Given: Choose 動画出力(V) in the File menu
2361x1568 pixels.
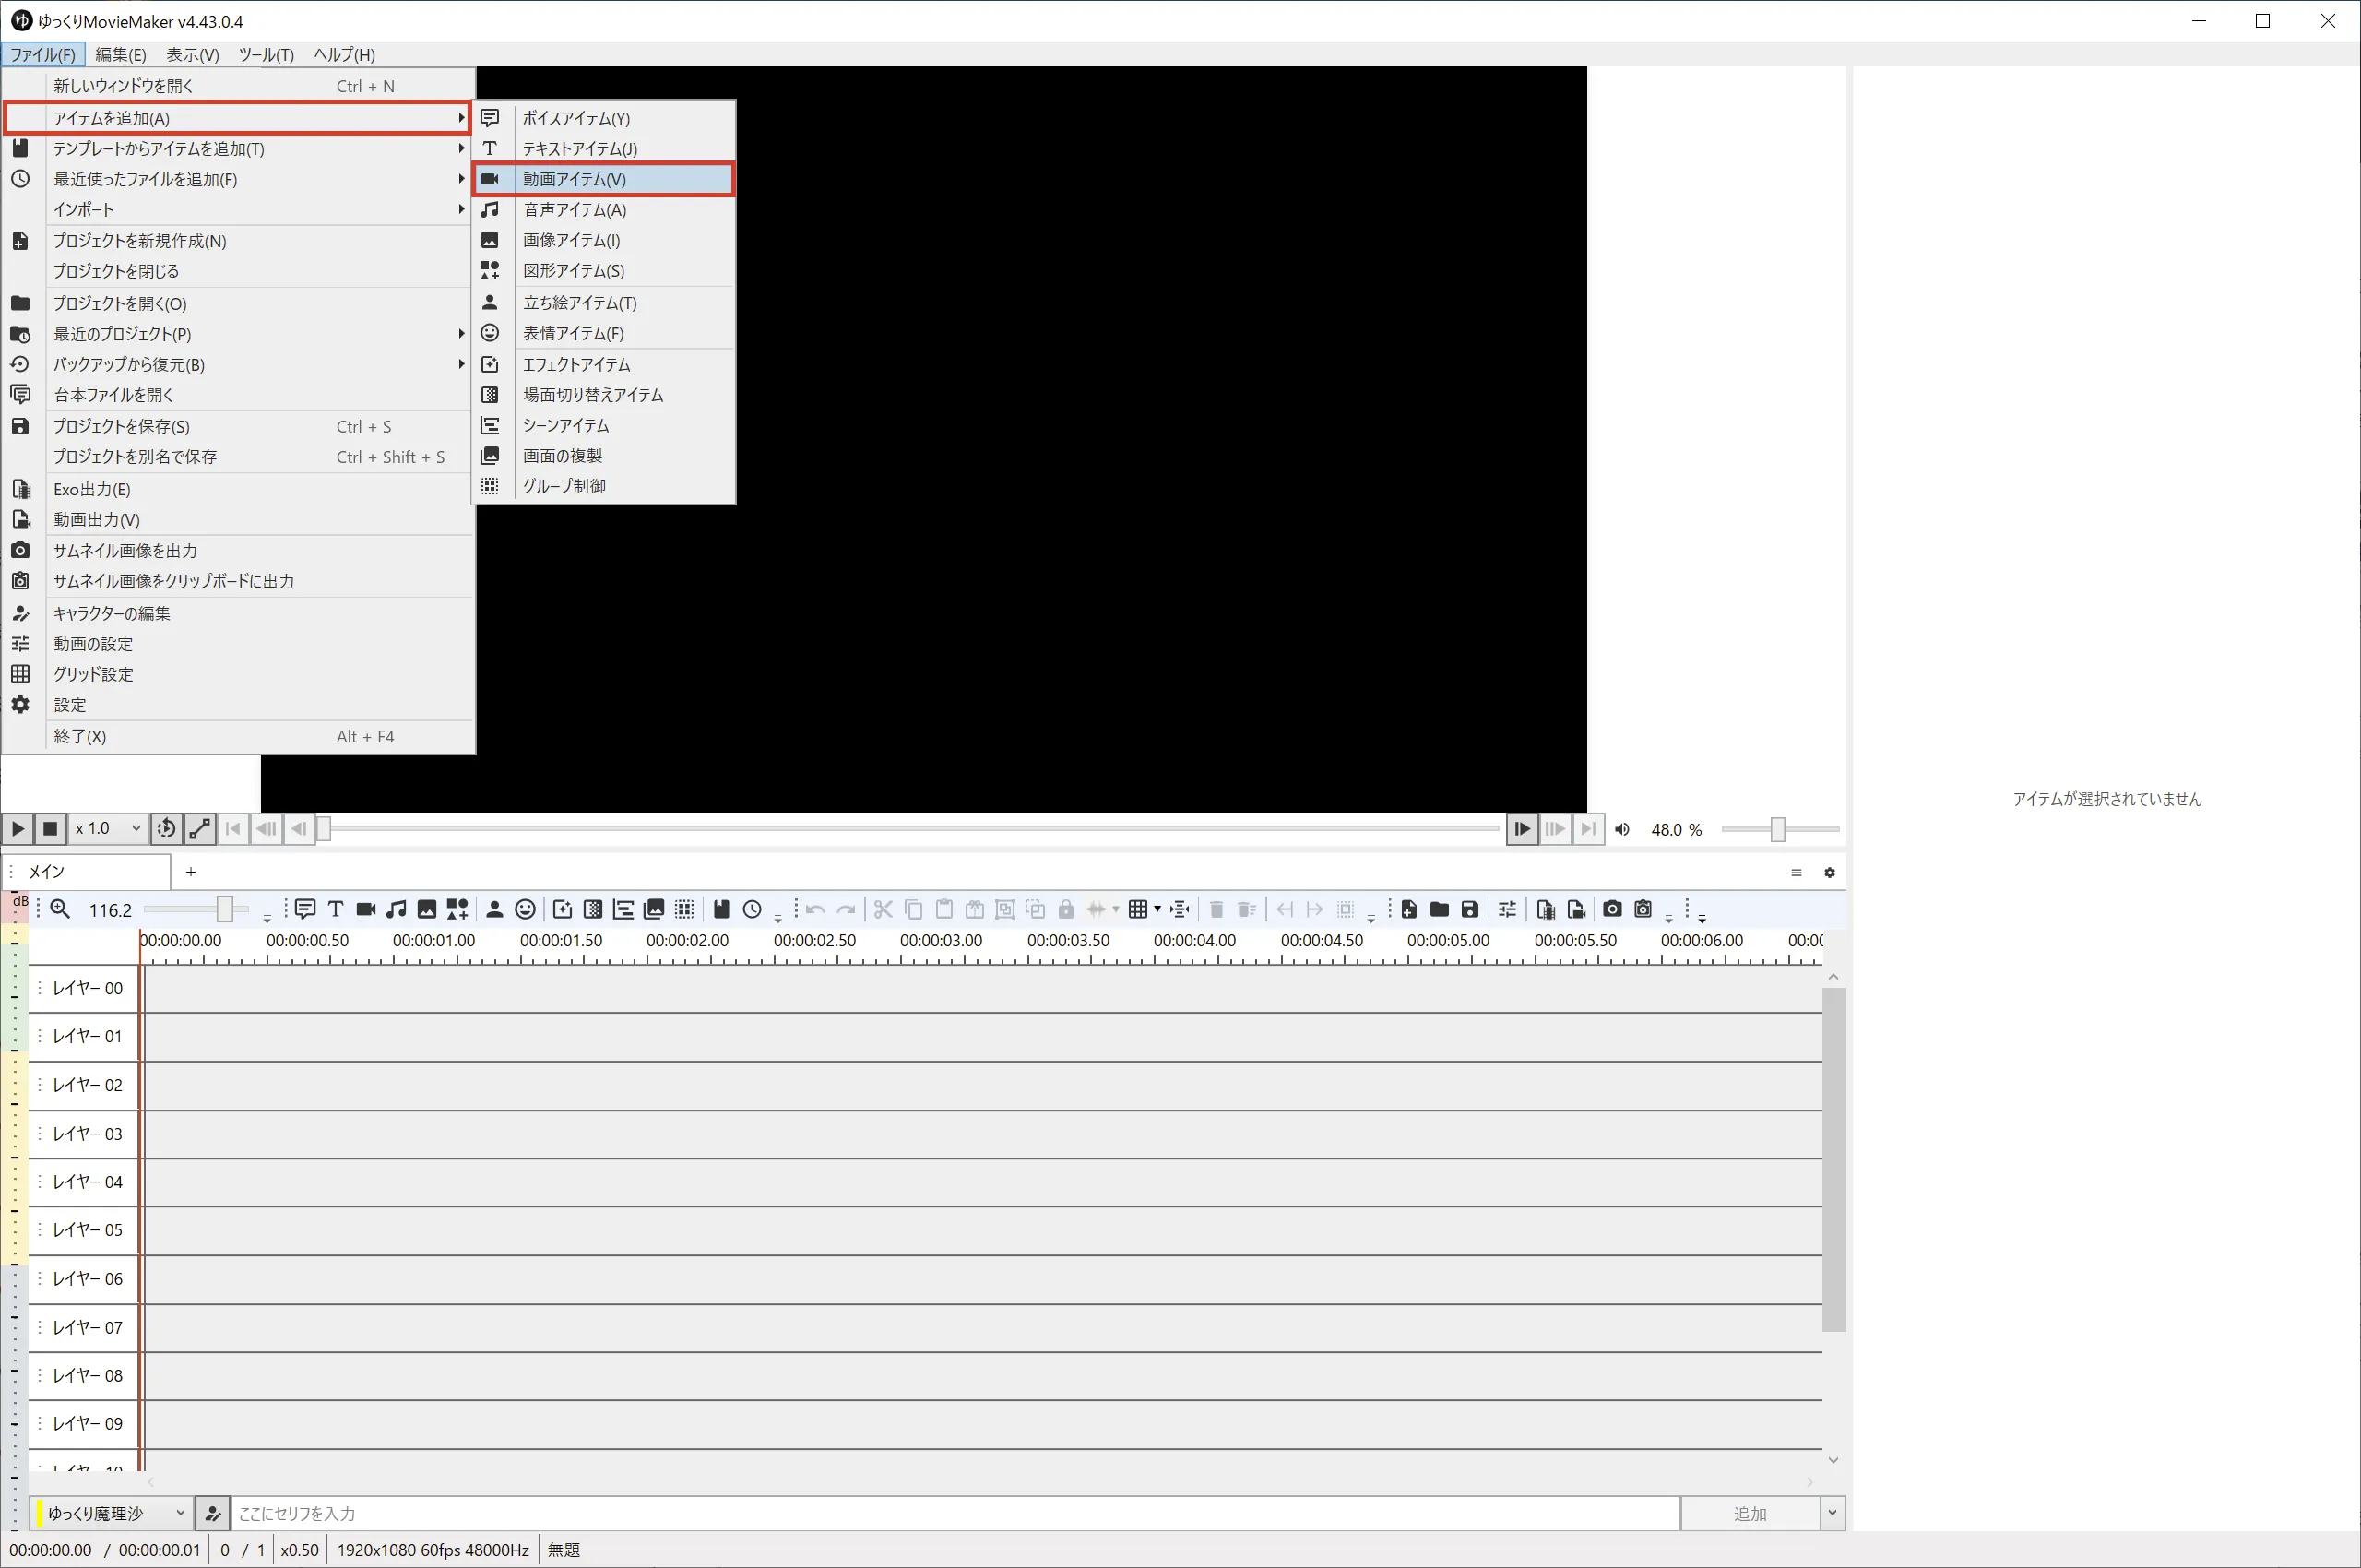Looking at the screenshot, I should (238, 519).
